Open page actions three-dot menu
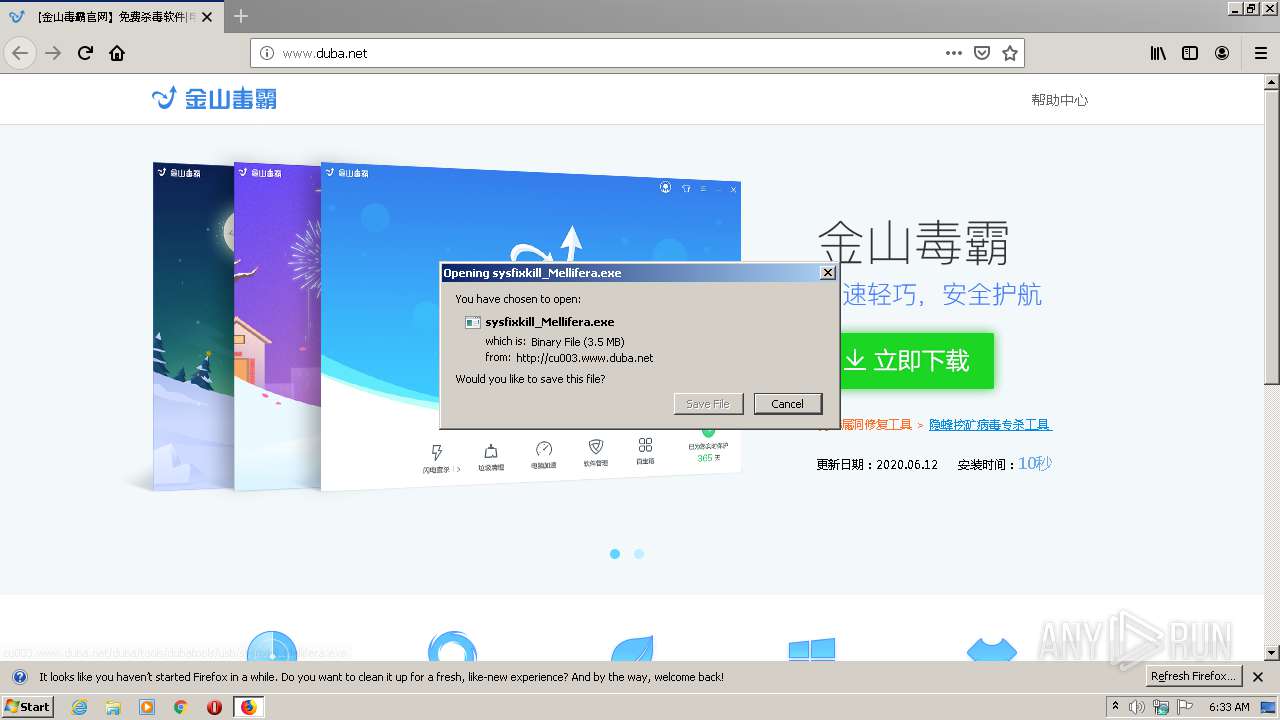The width and height of the screenshot is (1280, 720). [954, 53]
